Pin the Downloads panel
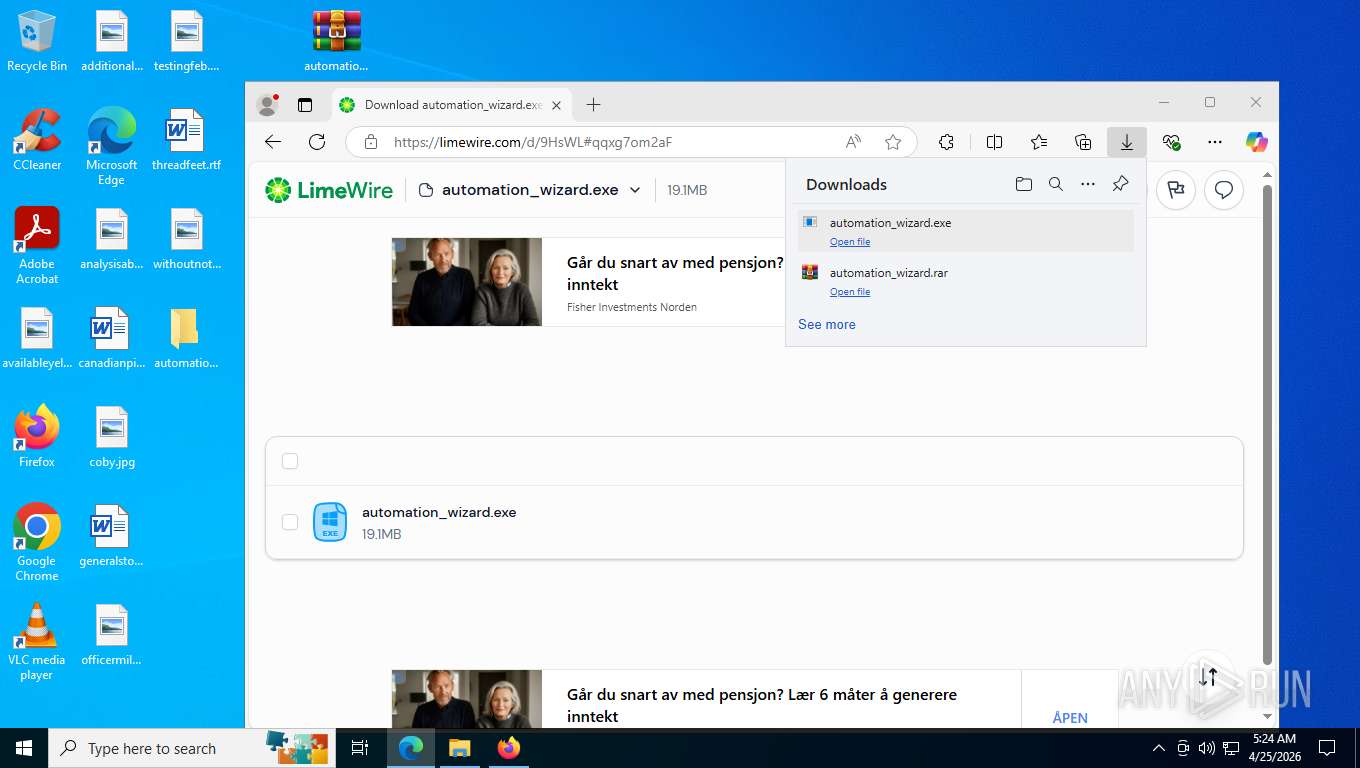 [x=1120, y=184]
